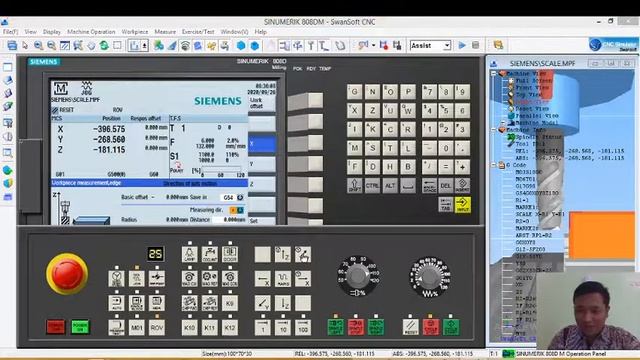Collapse the G Code tree node
Viewport: 640px width, 360px height.
pyautogui.click(x=493, y=165)
